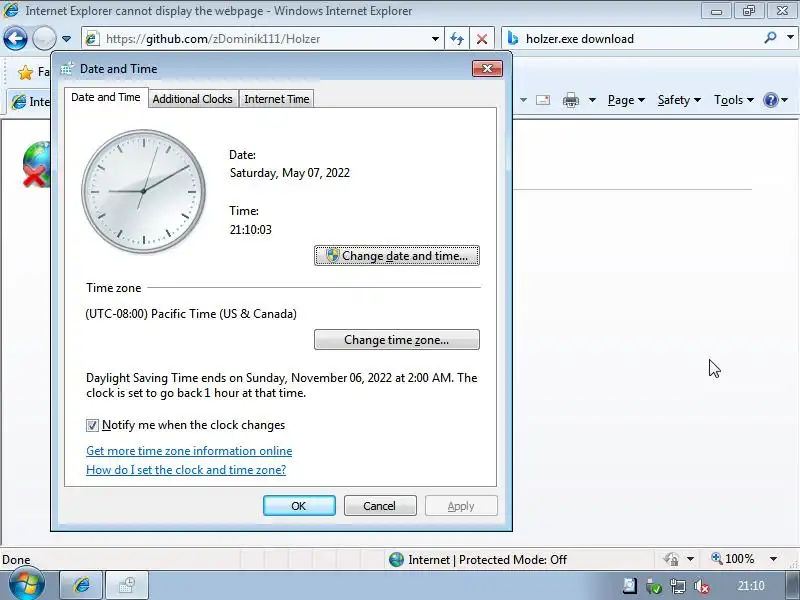Click the disabled Apply button

click(x=461, y=506)
